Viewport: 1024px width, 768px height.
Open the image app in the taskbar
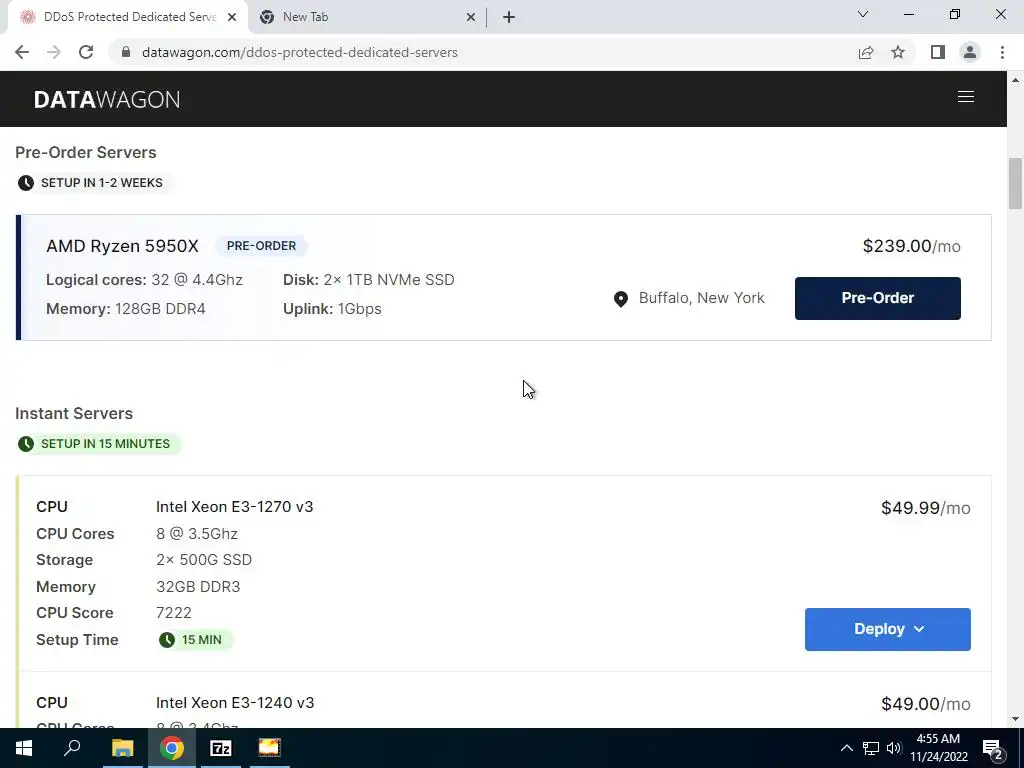click(x=269, y=748)
